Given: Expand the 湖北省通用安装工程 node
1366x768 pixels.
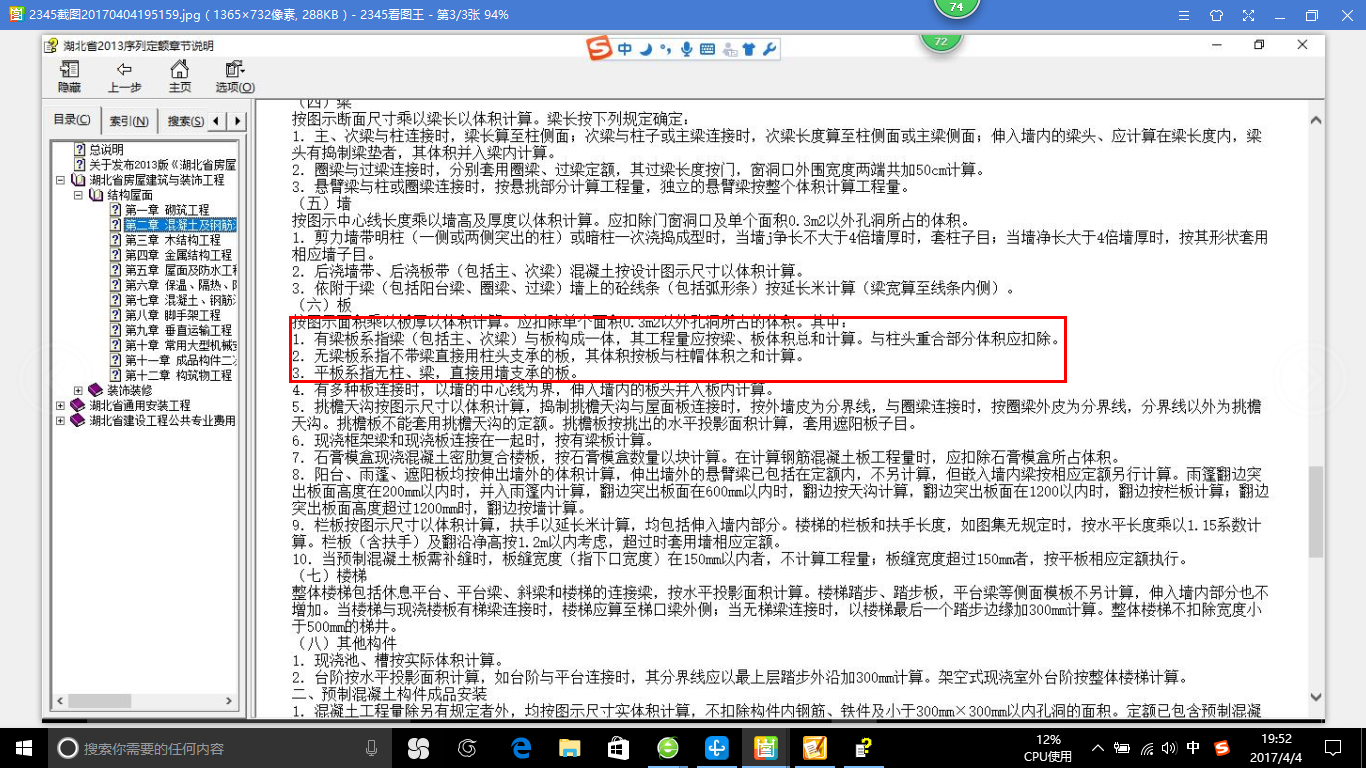Looking at the screenshot, I should pos(60,405).
